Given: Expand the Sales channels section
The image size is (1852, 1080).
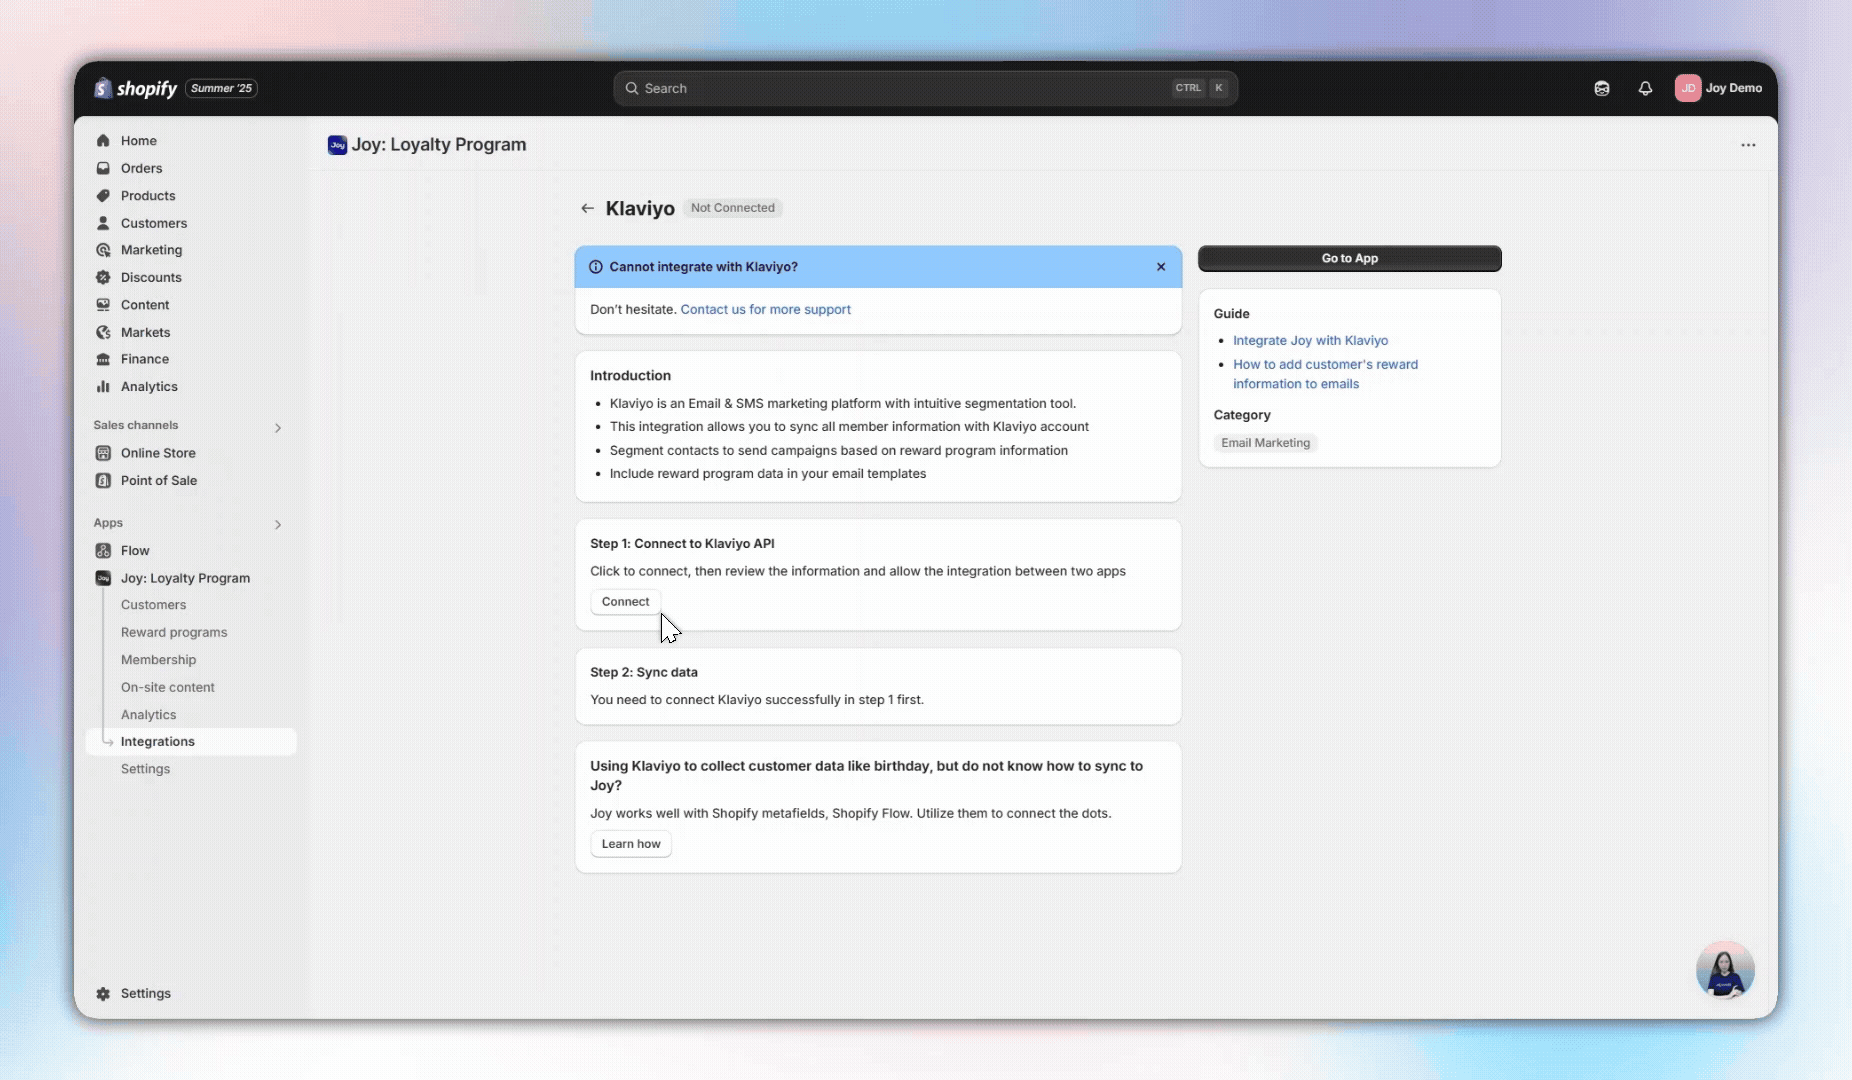Looking at the screenshot, I should [278, 428].
